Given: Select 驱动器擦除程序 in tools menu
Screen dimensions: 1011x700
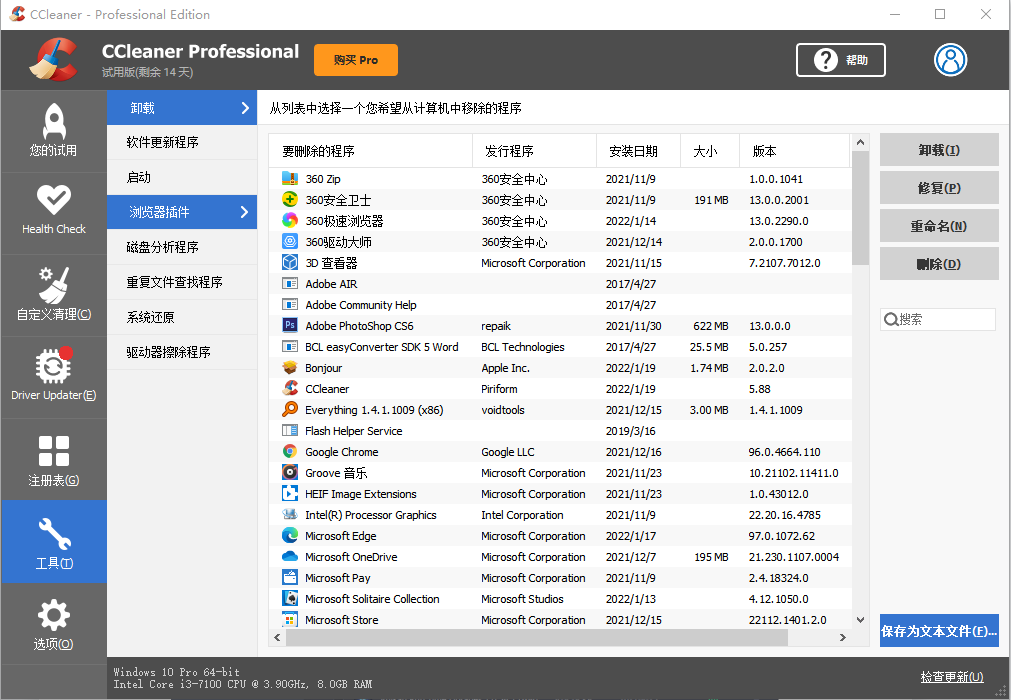Looking at the screenshot, I should coord(182,352).
